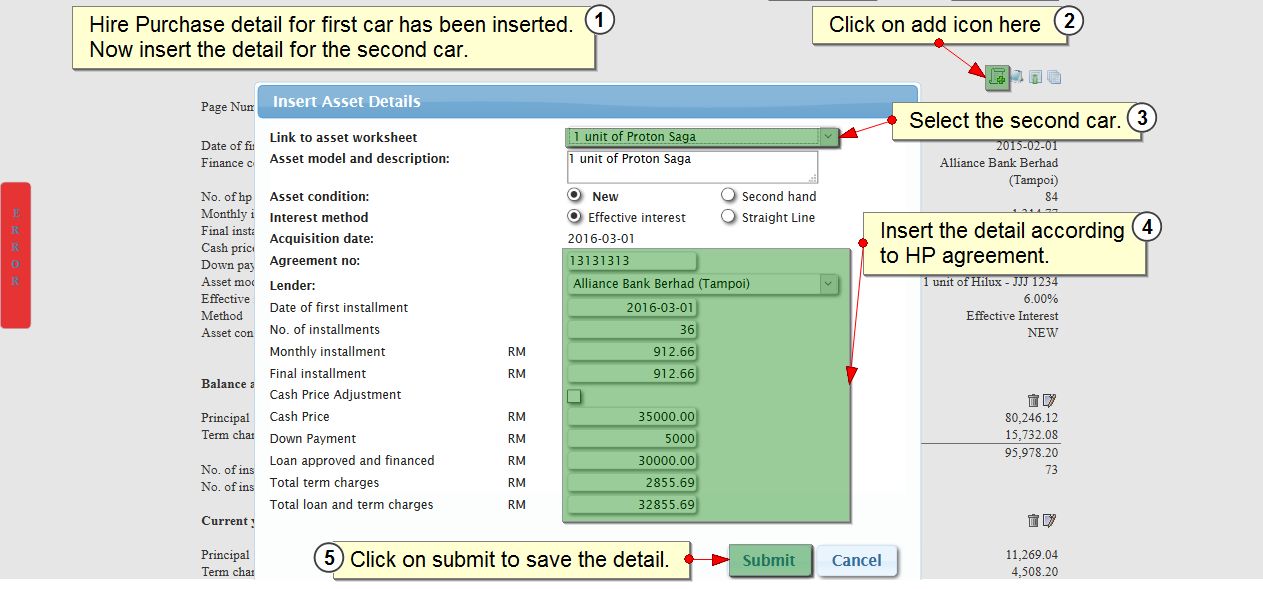1263x589 pixels.
Task: Click the red ERROR side tab
Action: click(15, 255)
